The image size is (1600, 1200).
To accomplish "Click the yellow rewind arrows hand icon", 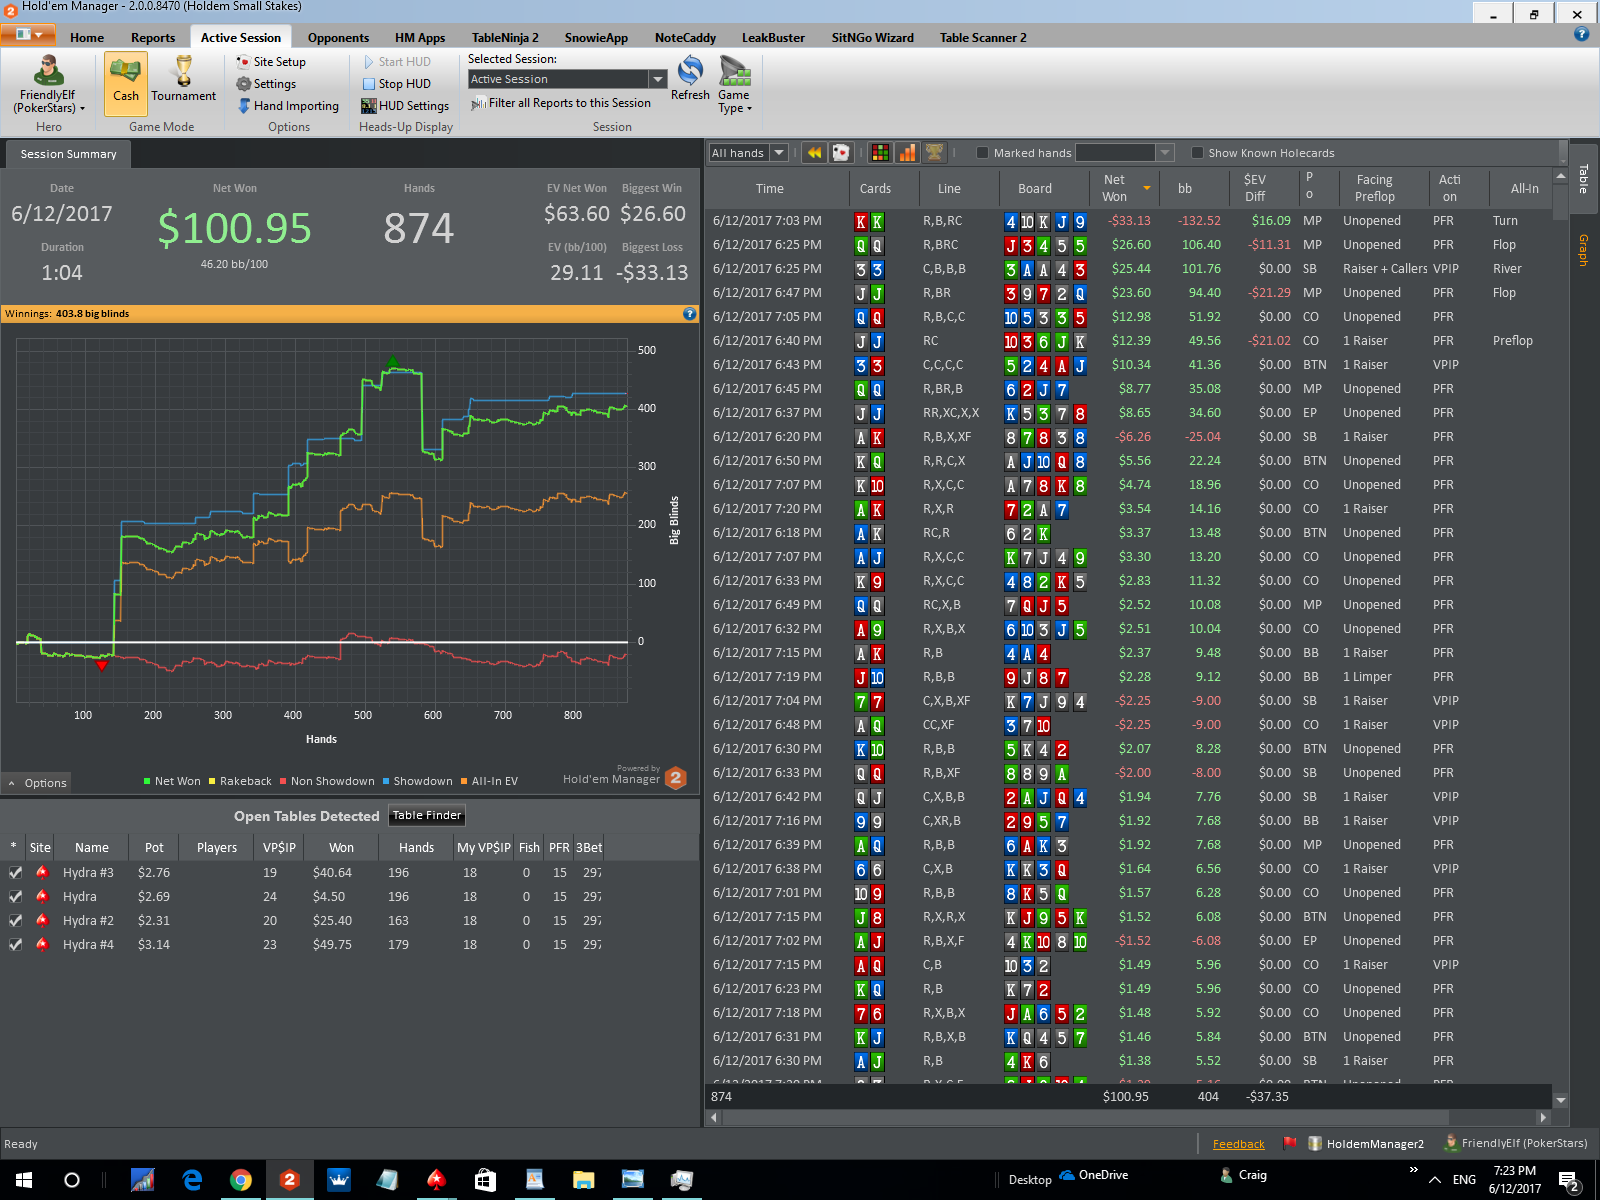I will 814,153.
